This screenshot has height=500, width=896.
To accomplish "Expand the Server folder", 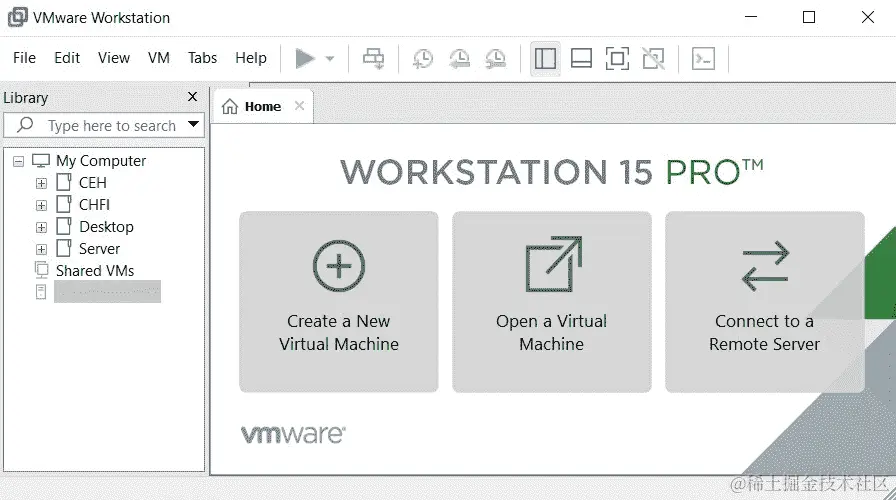I will pos(41,249).
